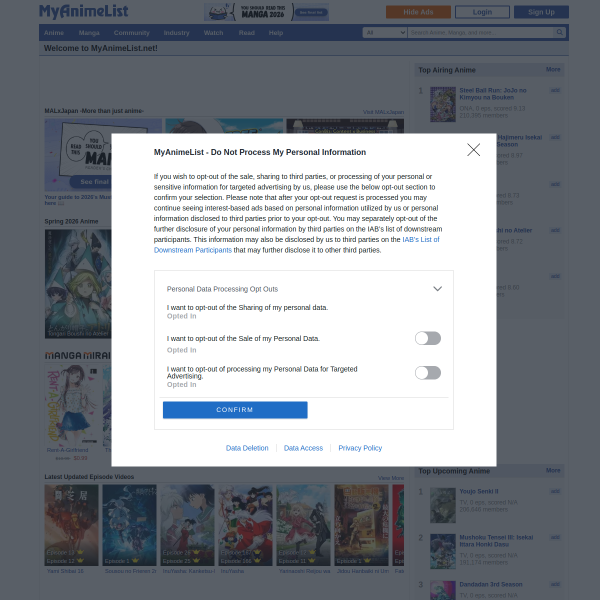Open Visit MALxJapan link
600x600 pixels.
click(383, 112)
